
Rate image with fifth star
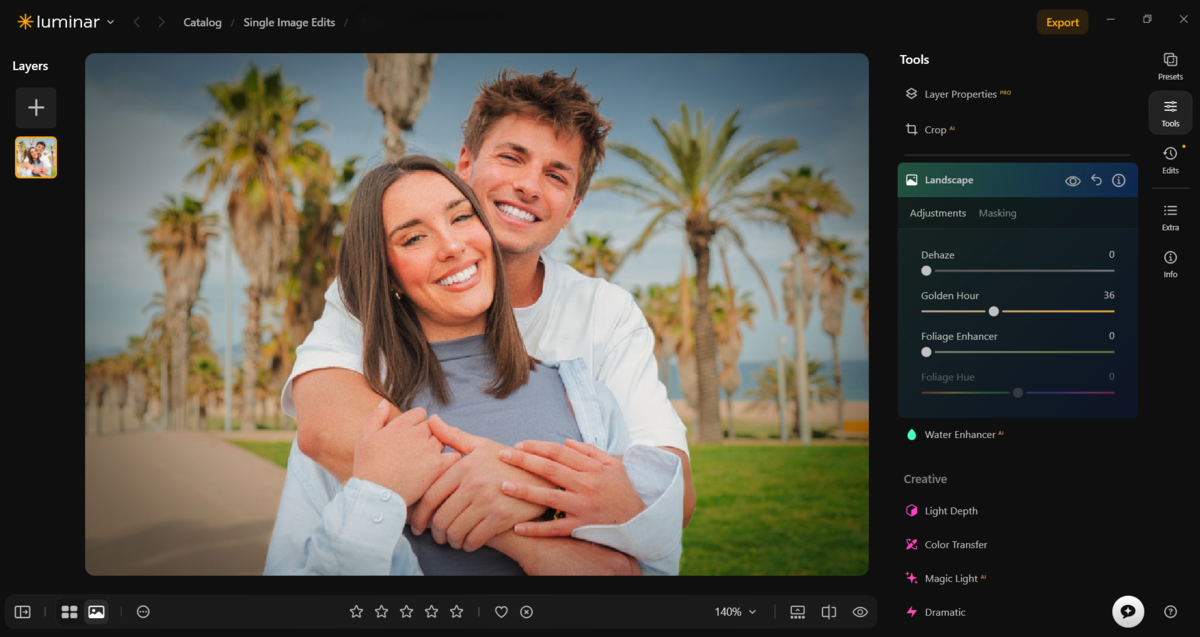pyautogui.click(x=456, y=612)
